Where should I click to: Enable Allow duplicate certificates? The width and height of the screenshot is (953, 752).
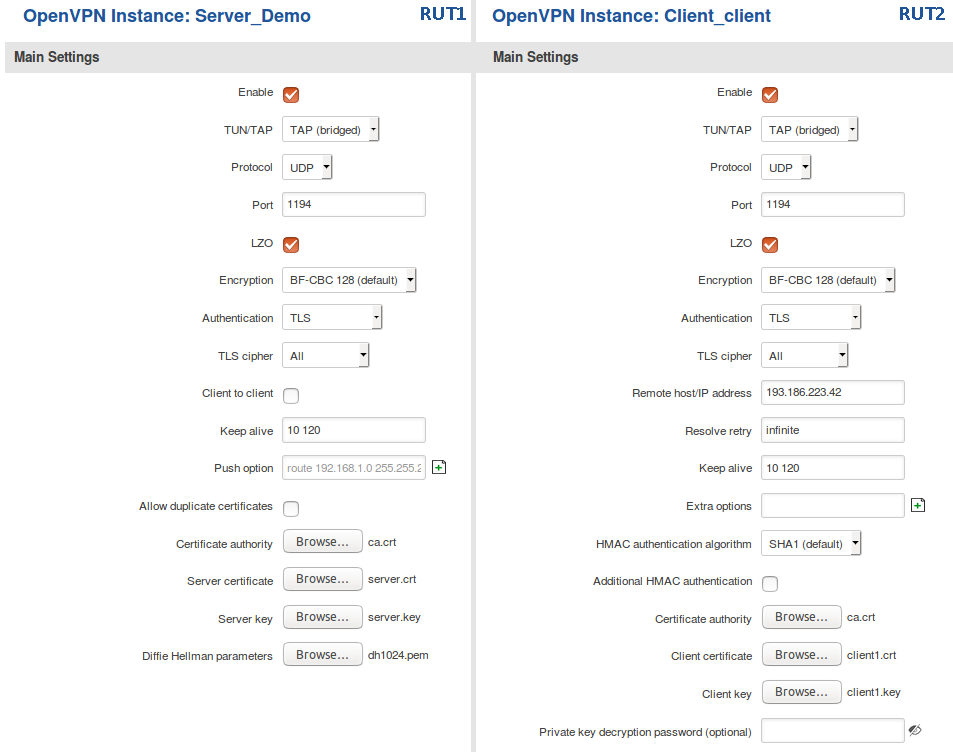(291, 508)
